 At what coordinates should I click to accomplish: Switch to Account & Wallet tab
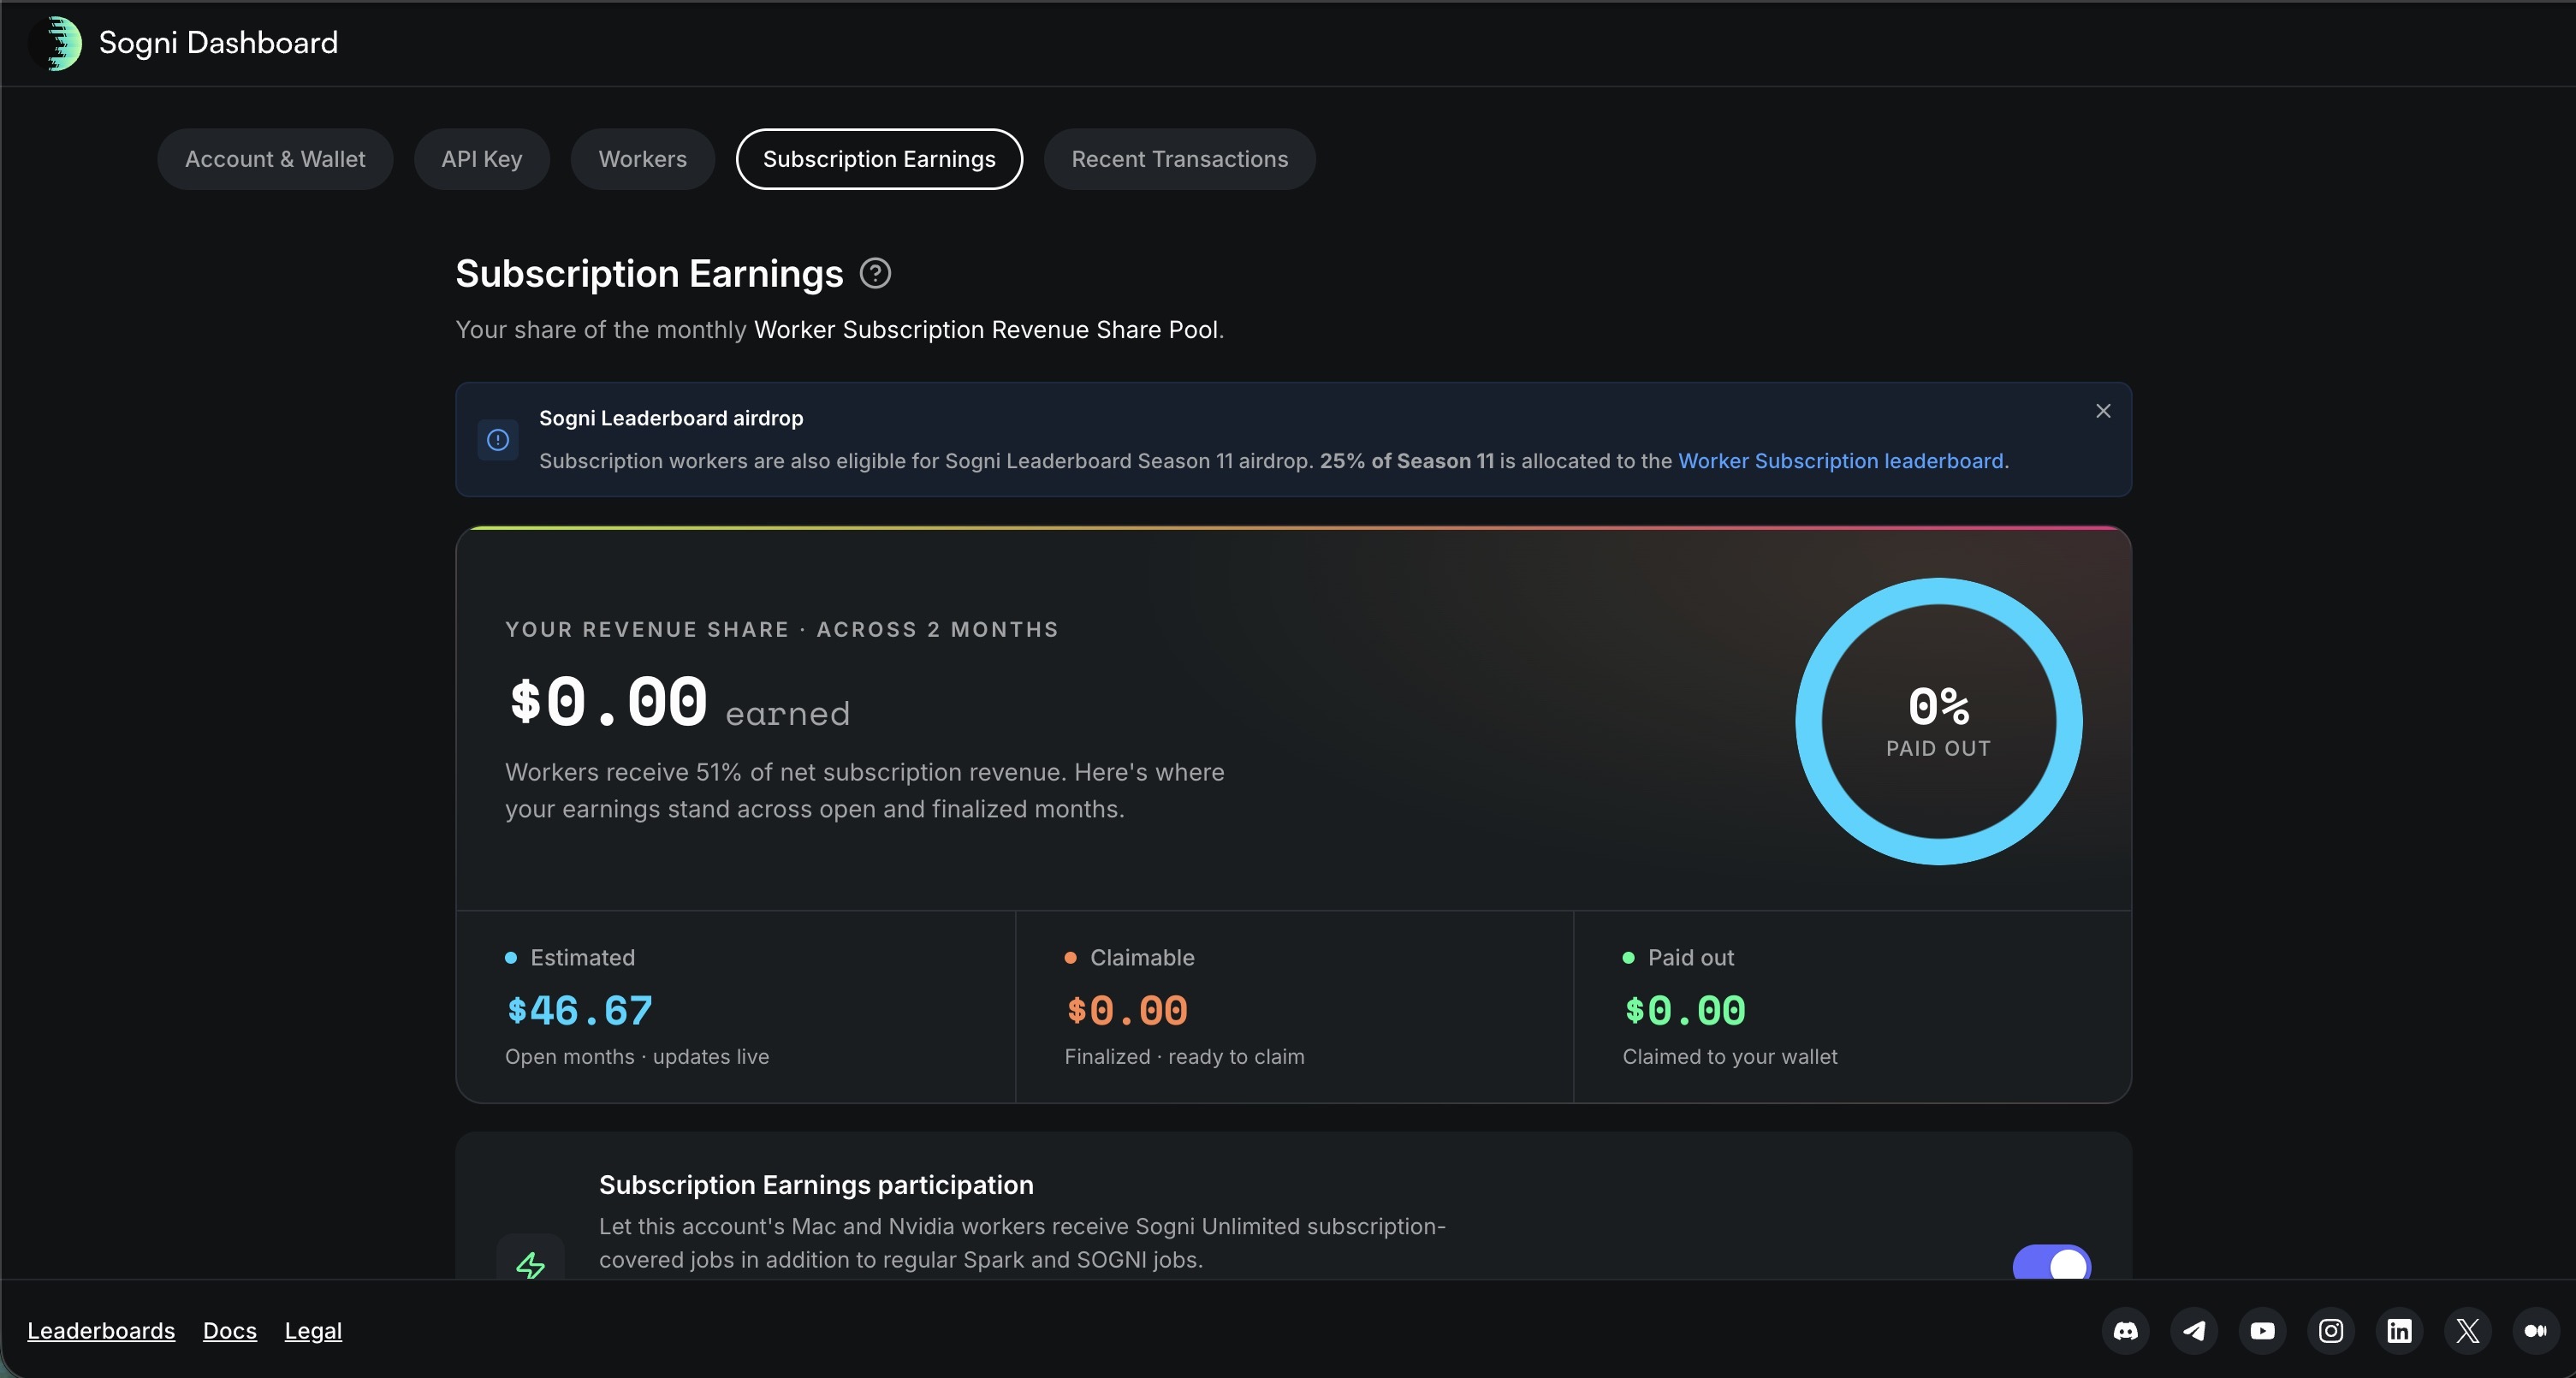275,159
